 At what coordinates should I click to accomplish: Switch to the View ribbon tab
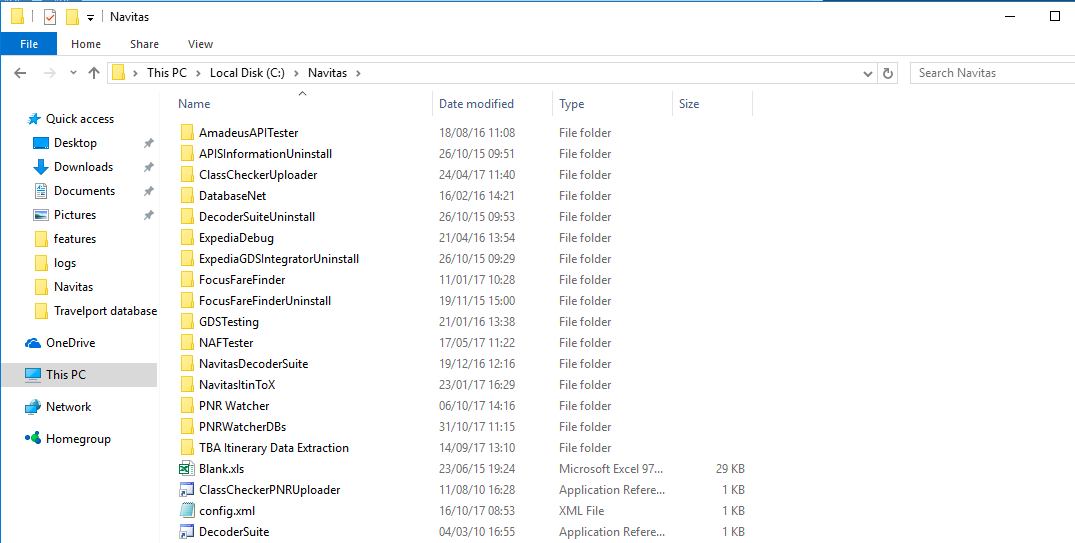200,44
